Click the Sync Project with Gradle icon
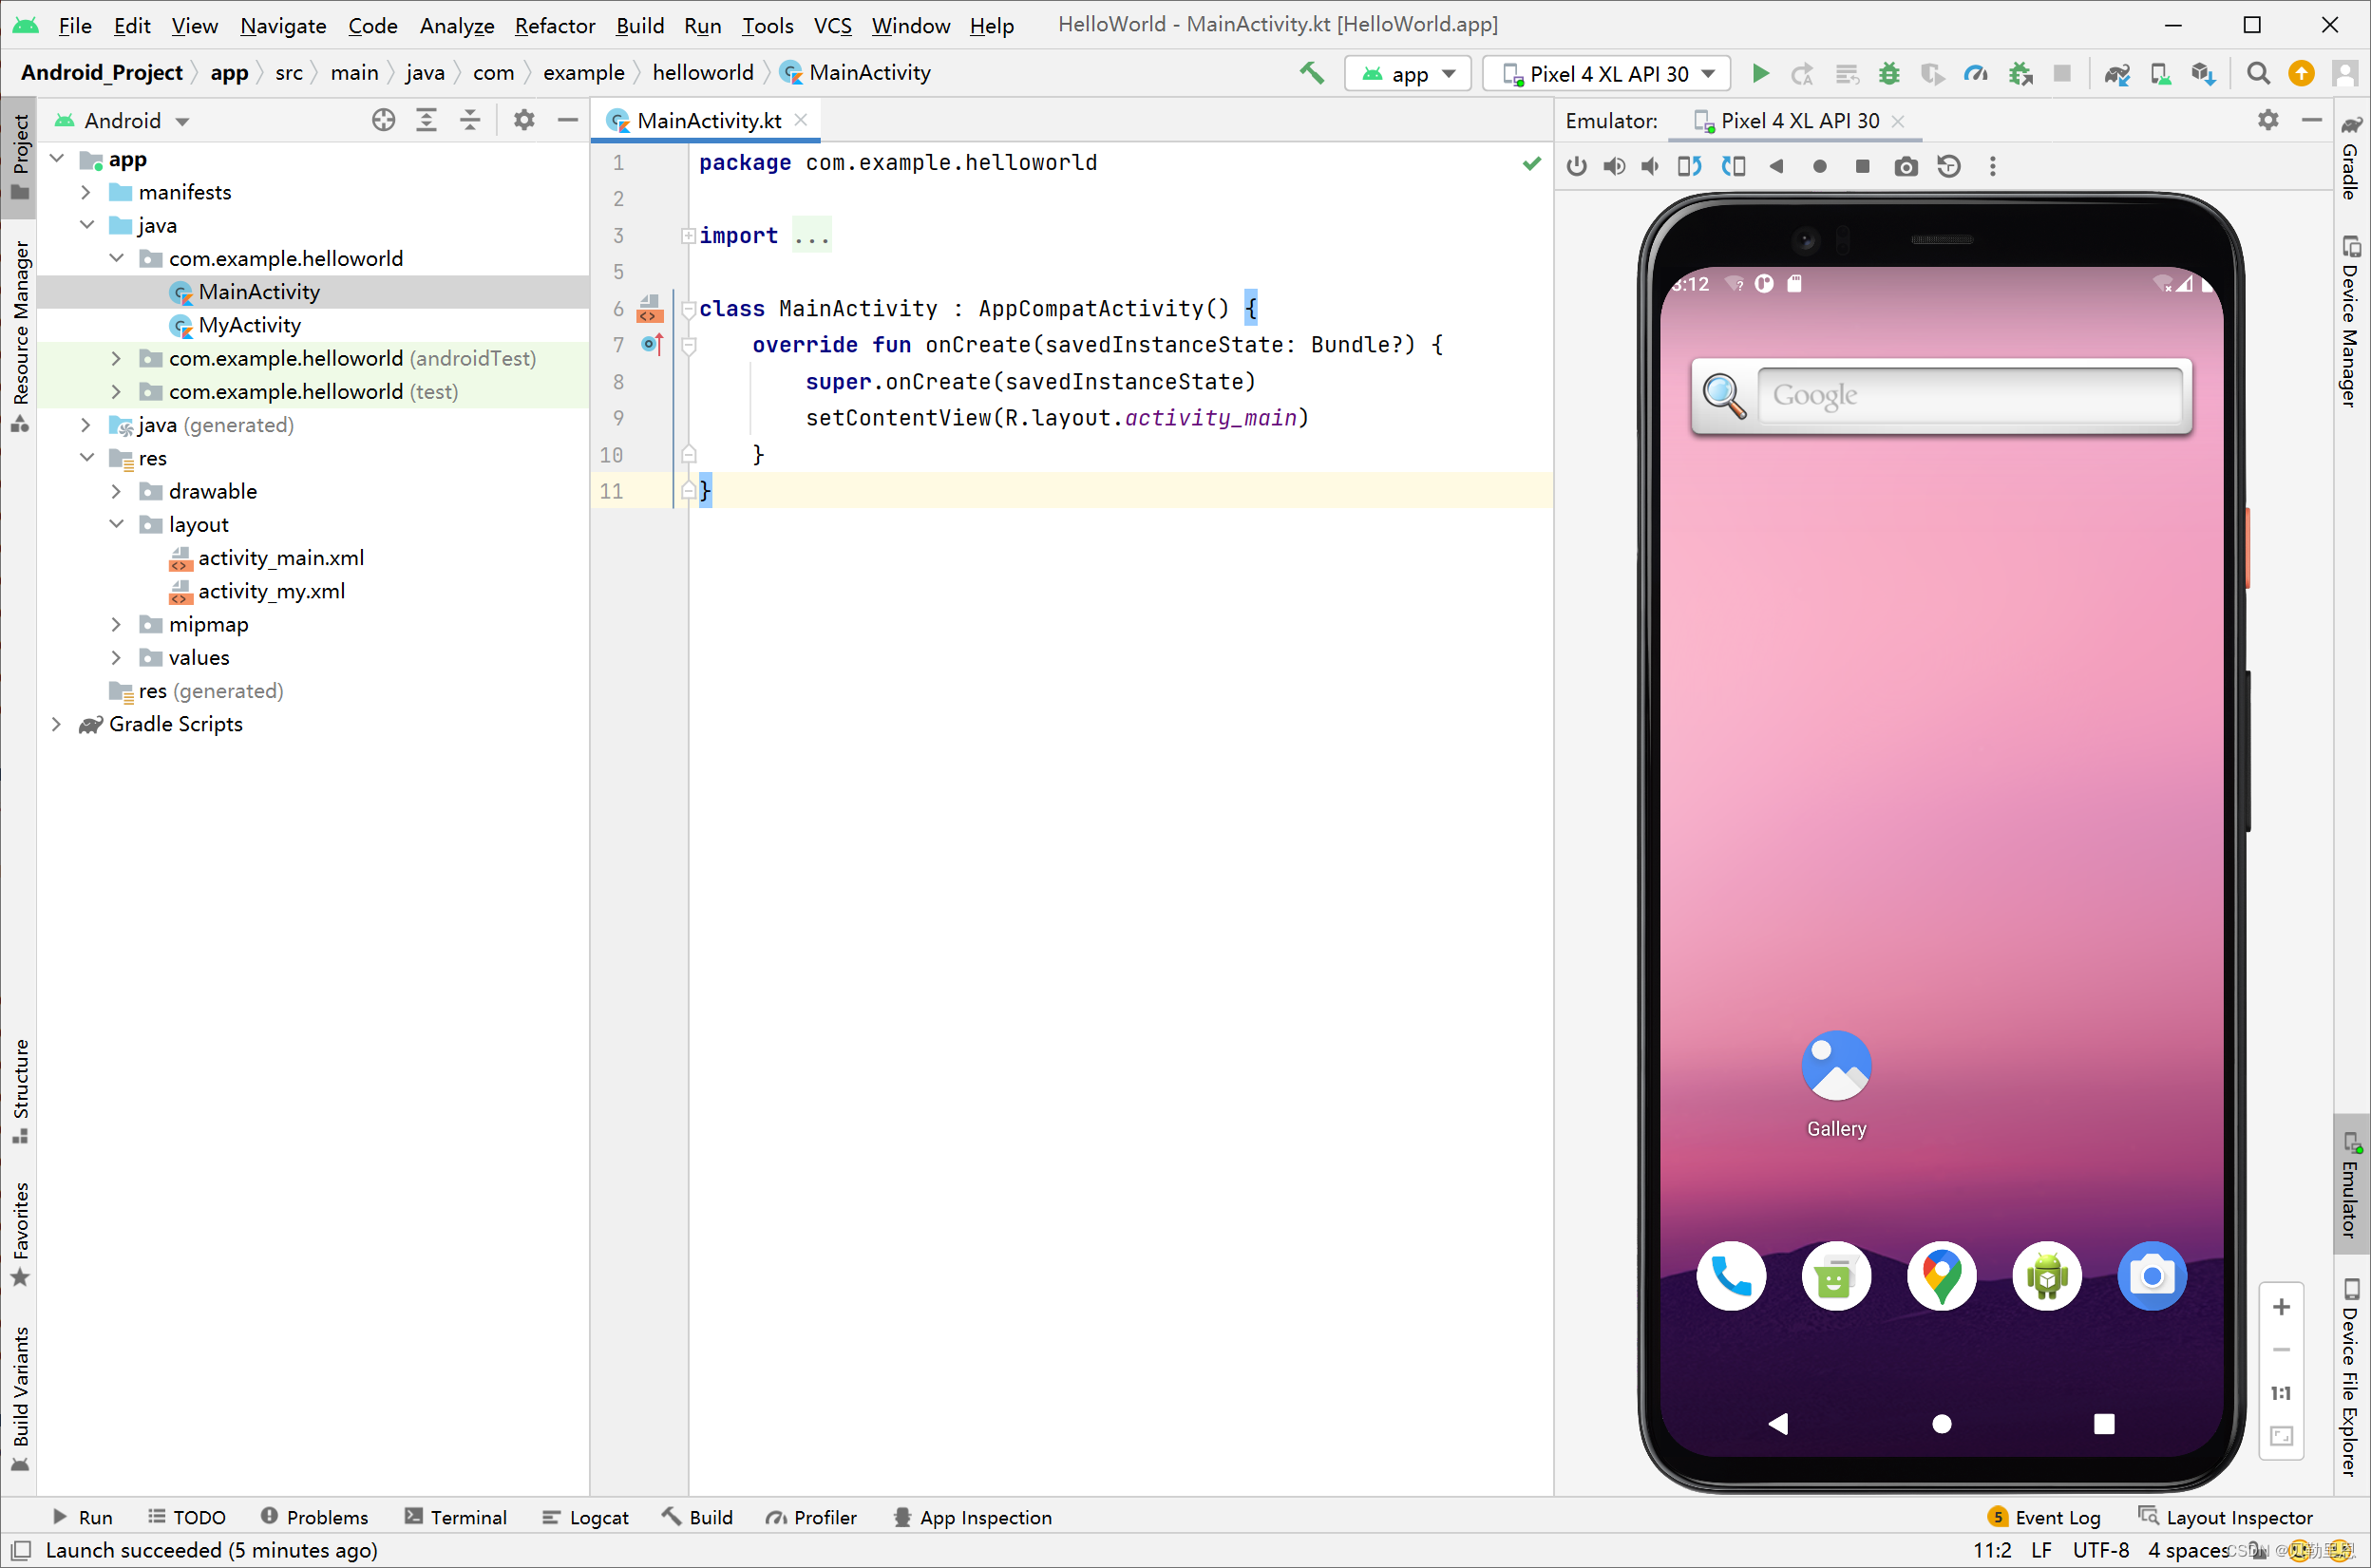The image size is (2371, 1568). pos(2117,72)
